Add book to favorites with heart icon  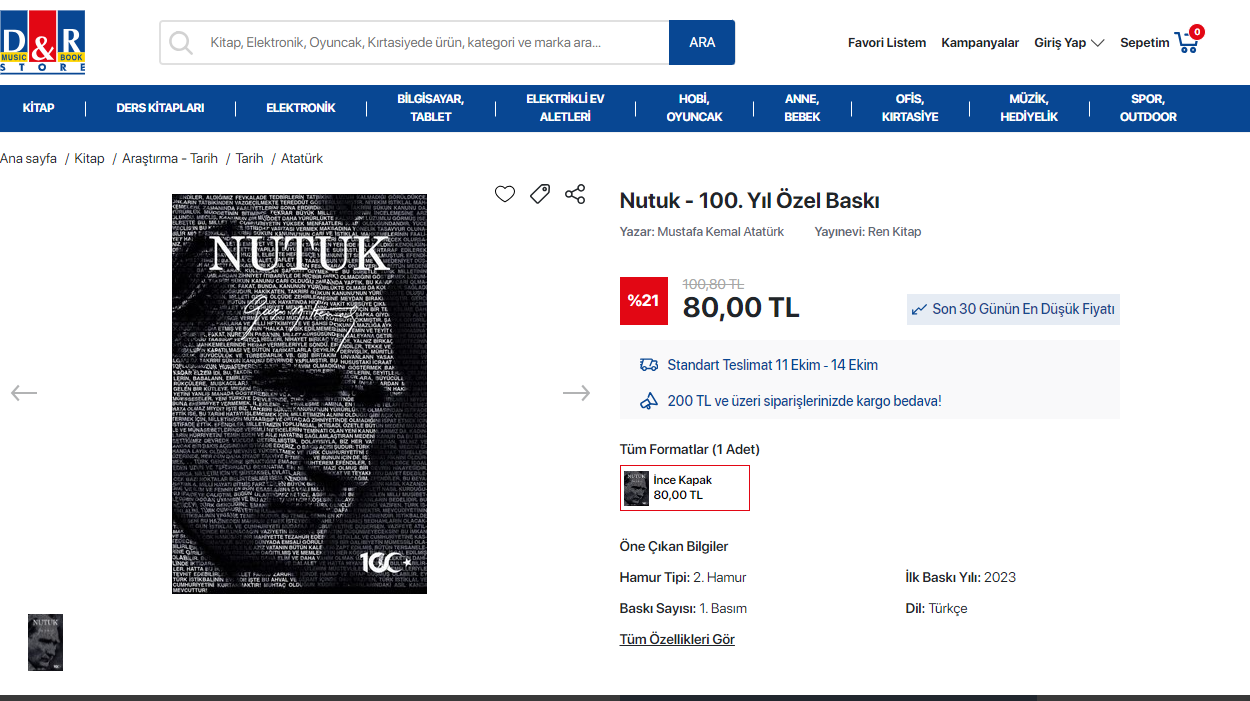pos(505,194)
